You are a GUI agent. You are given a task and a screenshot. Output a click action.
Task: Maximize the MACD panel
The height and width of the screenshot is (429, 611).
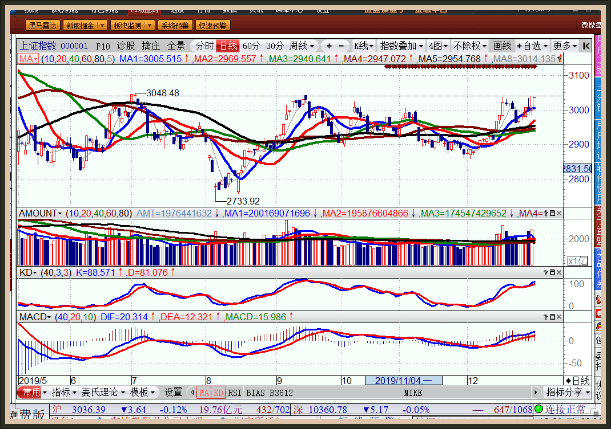coord(552,317)
